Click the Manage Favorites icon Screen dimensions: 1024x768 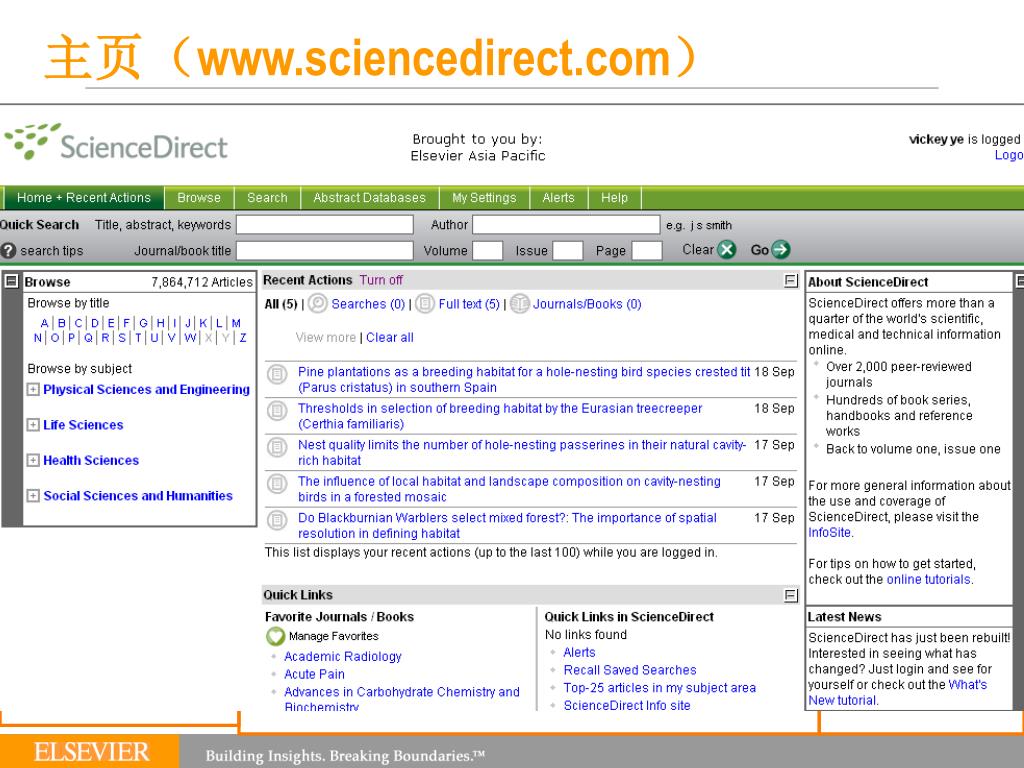(274, 635)
